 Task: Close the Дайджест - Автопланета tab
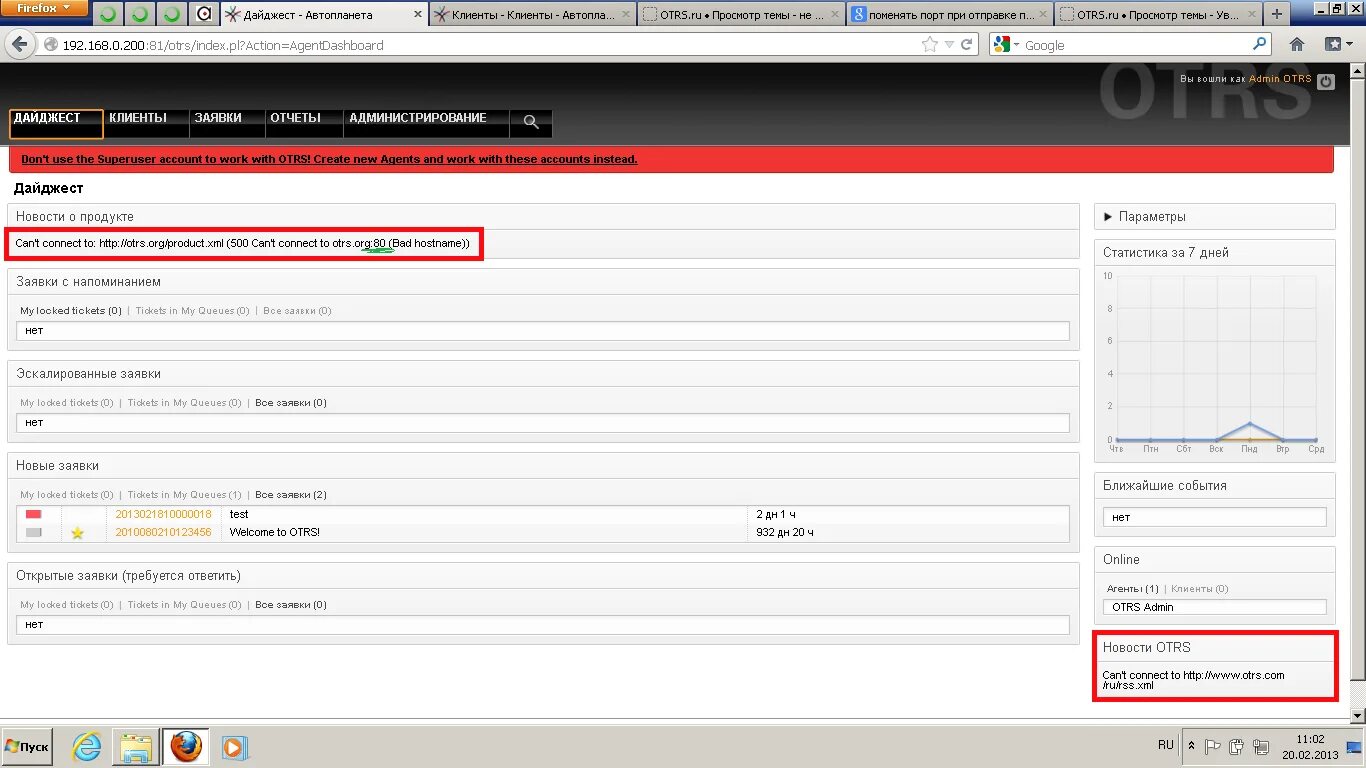416,15
